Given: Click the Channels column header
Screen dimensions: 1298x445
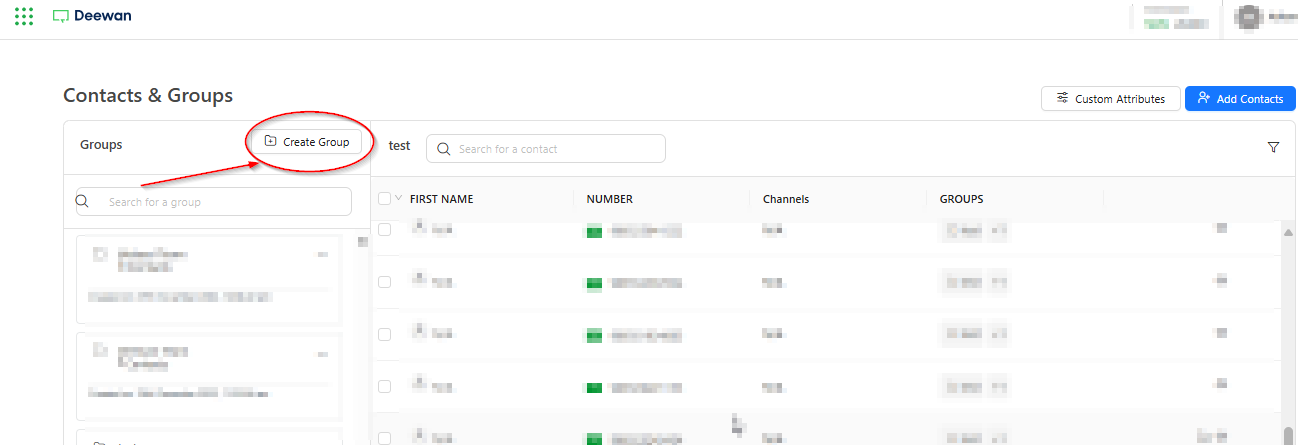Looking at the screenshot, I should (786, 199).
